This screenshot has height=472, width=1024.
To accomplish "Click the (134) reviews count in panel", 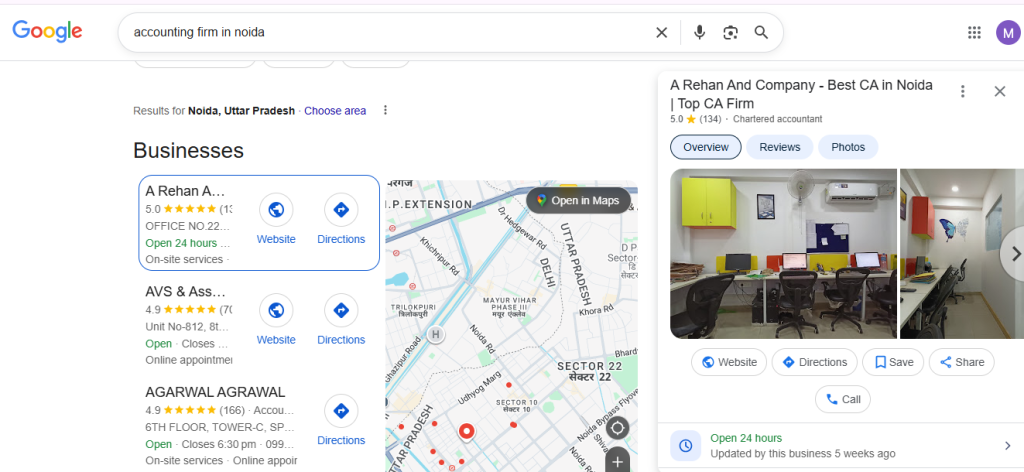I will coord(710,119).
